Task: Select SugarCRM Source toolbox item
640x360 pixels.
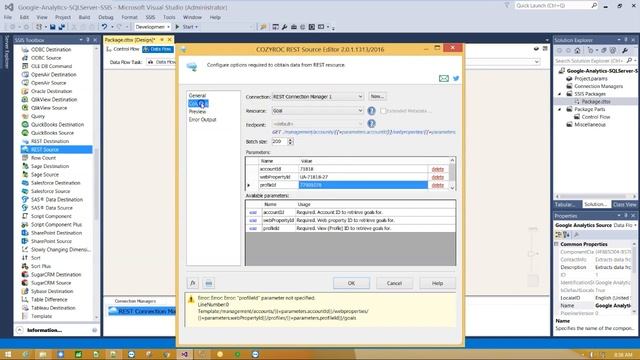Action: point(51,282)
